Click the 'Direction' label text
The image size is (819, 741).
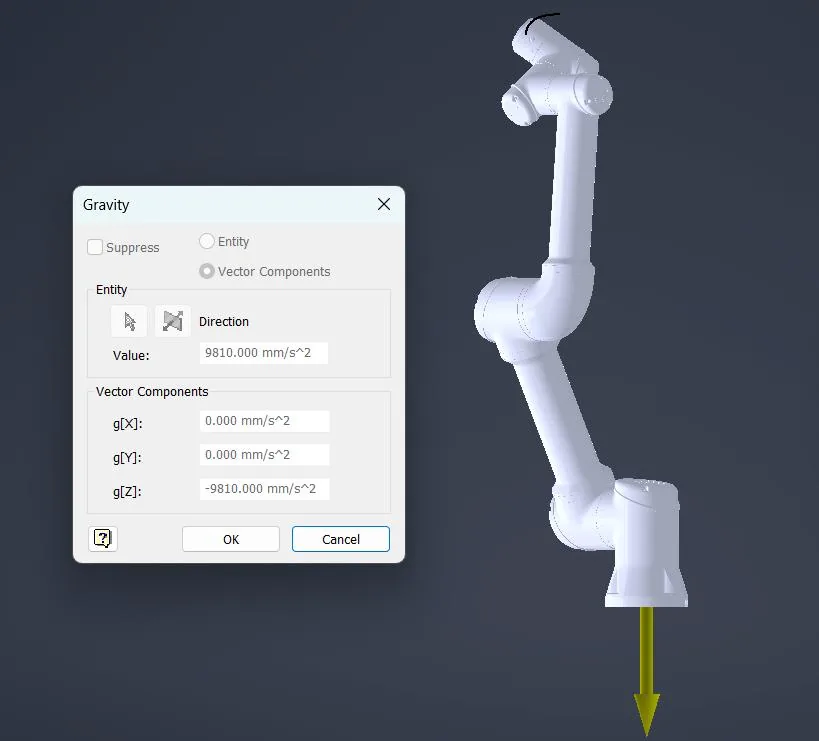point(224,322)
